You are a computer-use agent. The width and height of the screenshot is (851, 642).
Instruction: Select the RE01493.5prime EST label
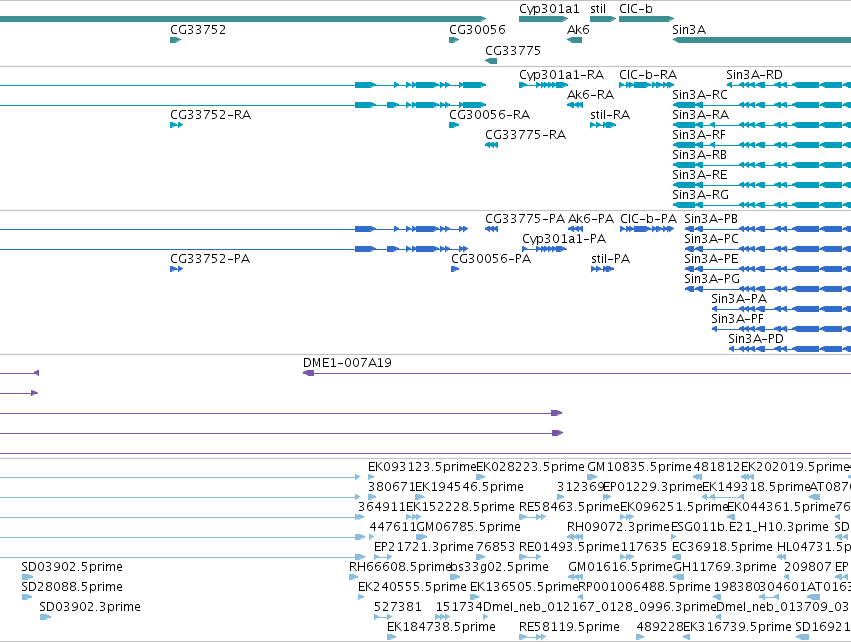click(x=569, y=546)
